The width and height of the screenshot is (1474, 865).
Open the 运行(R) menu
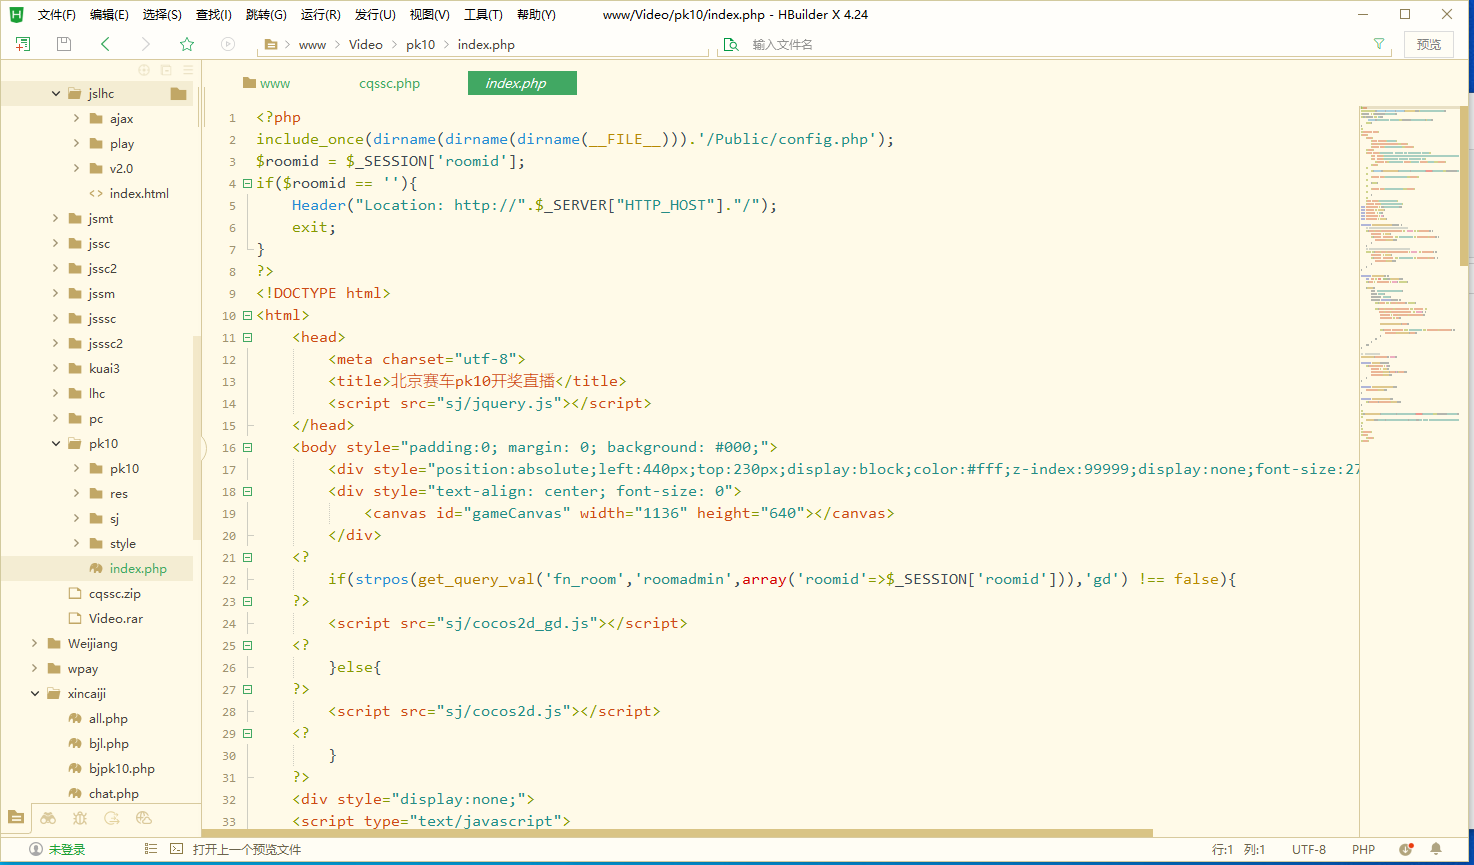320,15
